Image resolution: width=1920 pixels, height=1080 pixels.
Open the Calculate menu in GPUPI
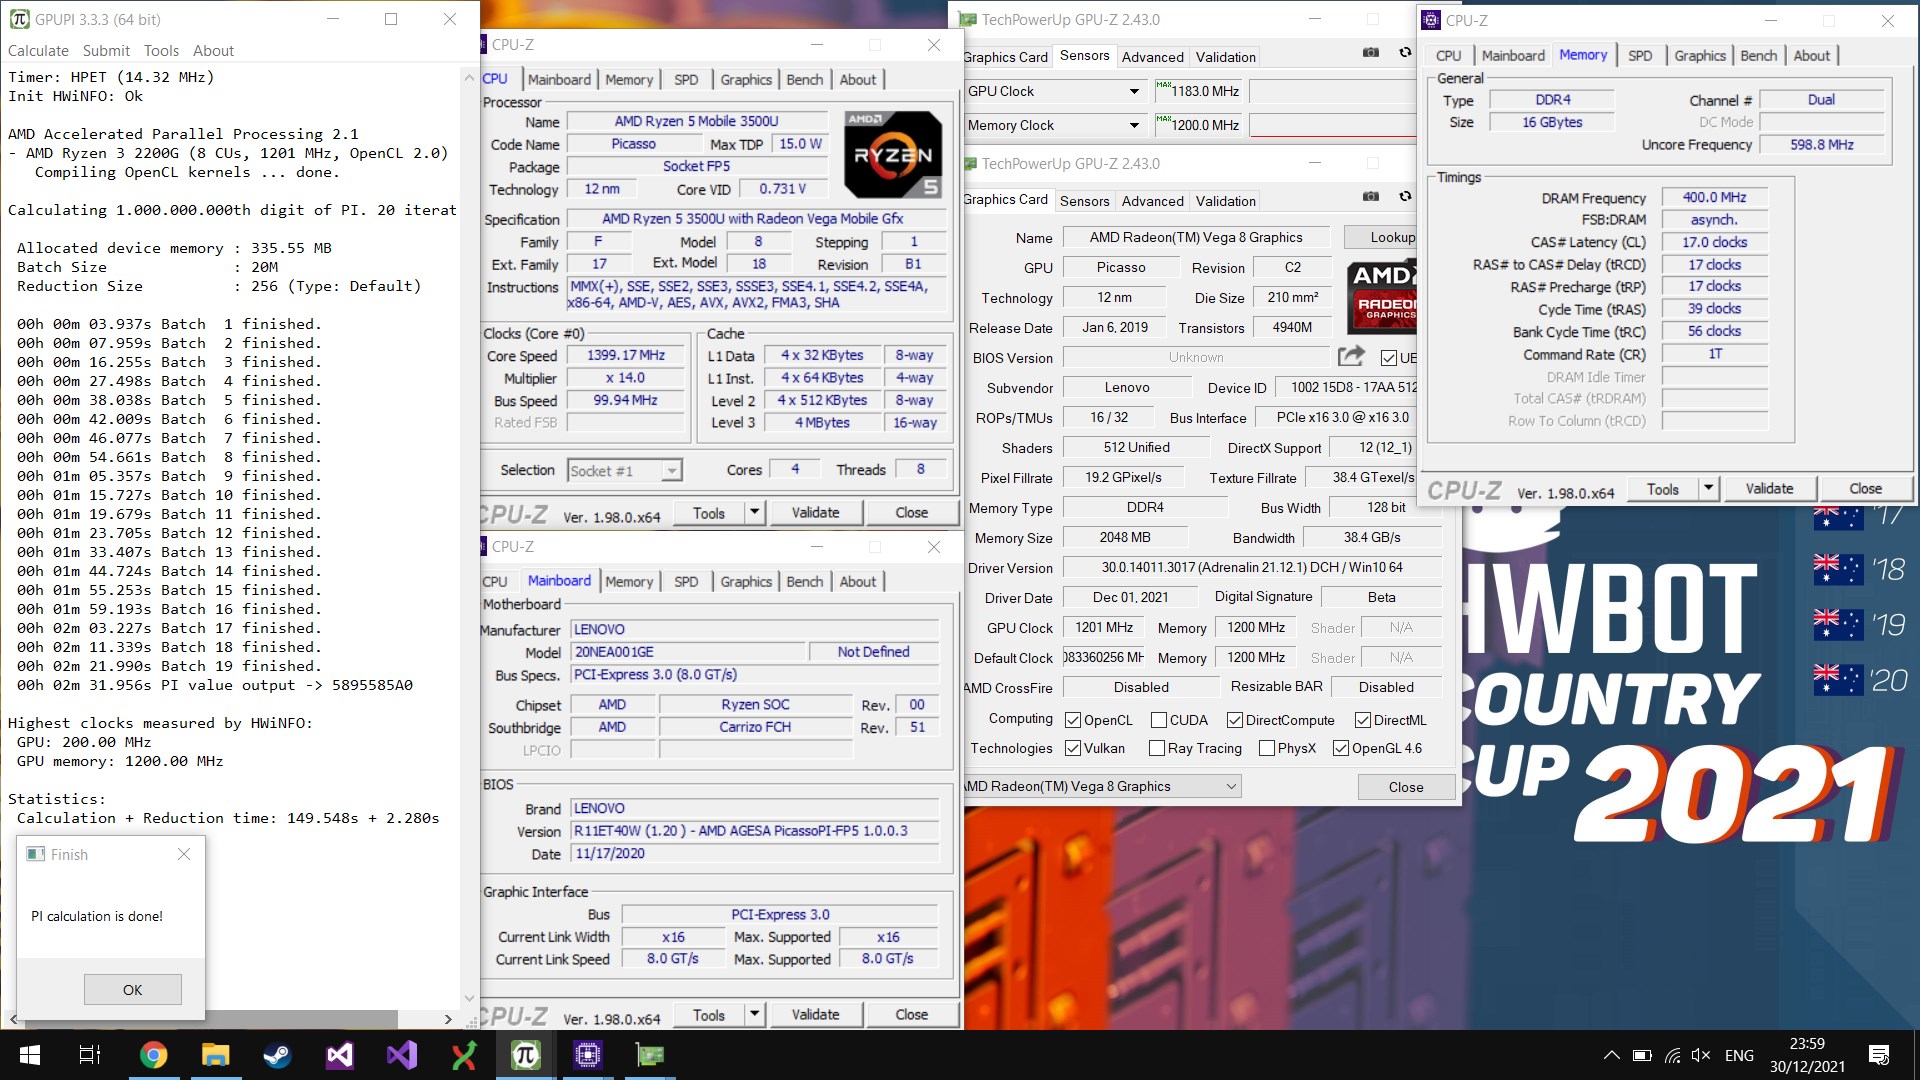38,50
